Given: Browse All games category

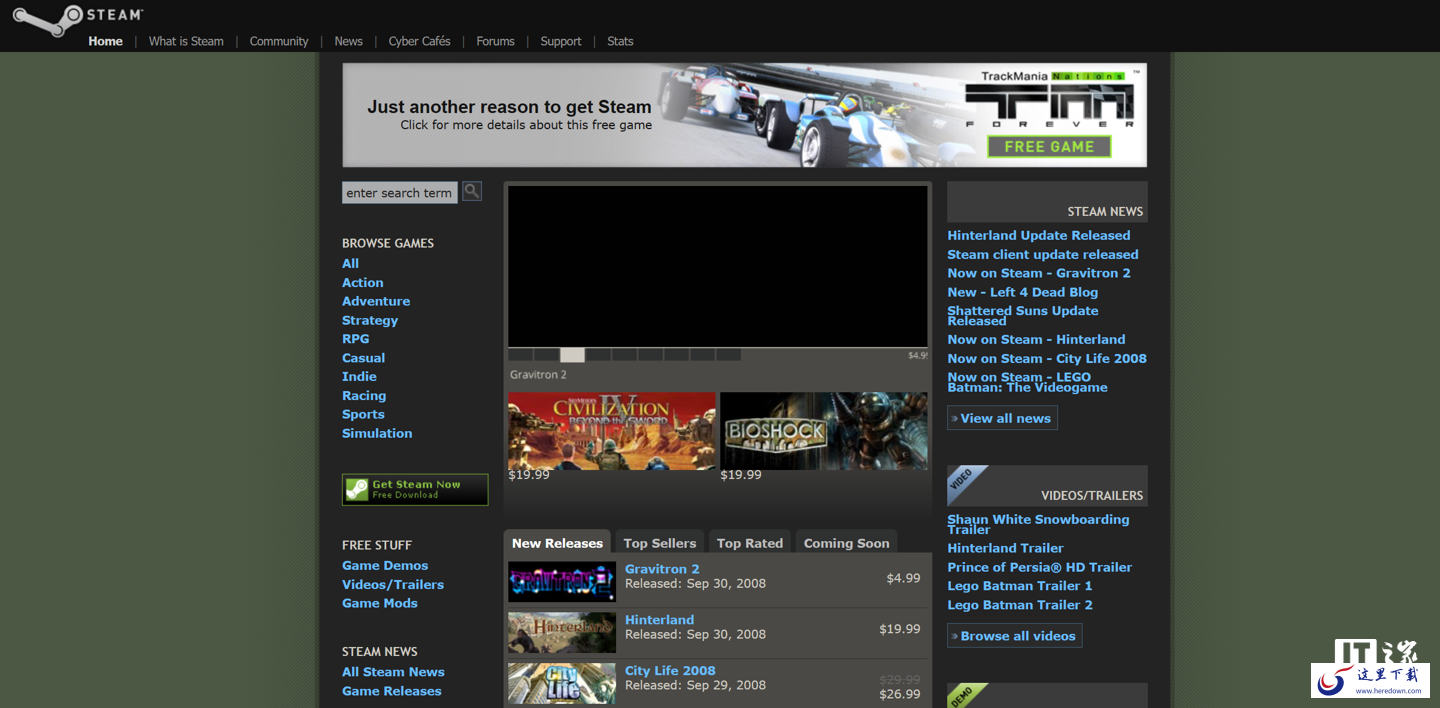Looking at the screenshot, I should click(350, 264).
